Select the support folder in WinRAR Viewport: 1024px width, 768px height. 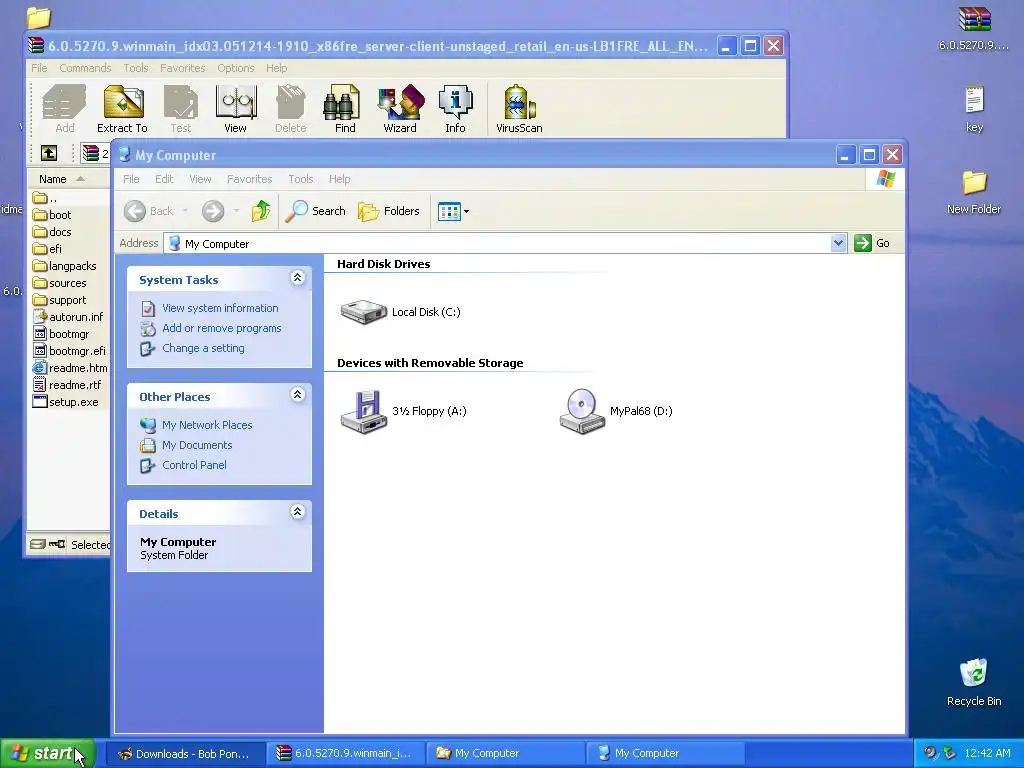point(59,300)
